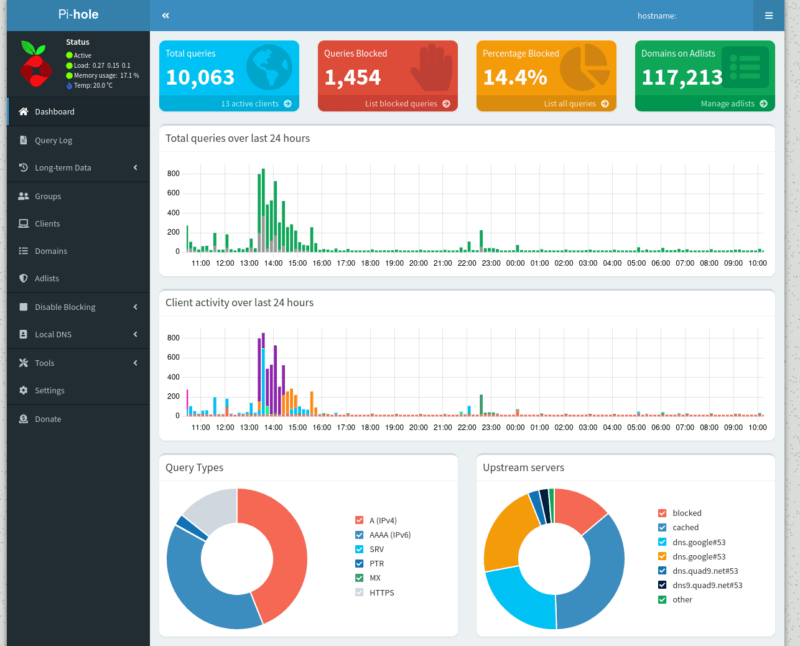
Task: Click the Adlists shield icon
Action: 24,278
